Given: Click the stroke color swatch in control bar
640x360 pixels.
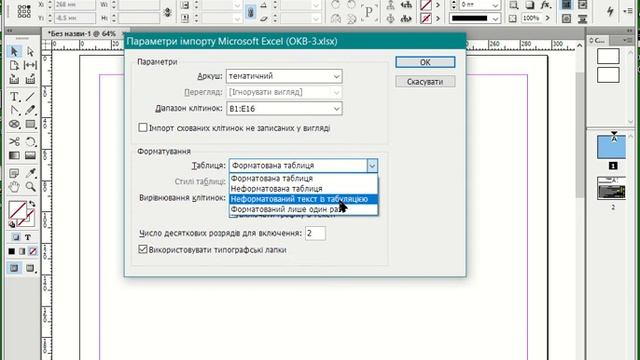Looking at the screenshot, I should [426, 18].
